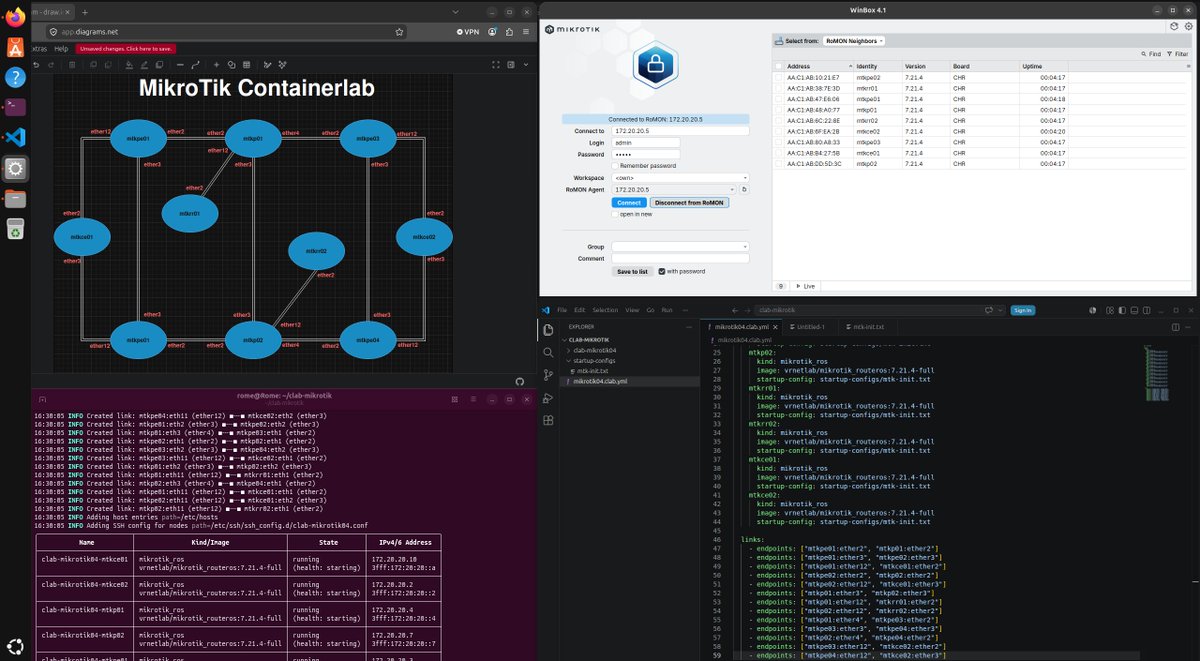Bookmark app.diagrams.net with the star icon
This screenshot has width=1200, height=661.
click(x=400, y=31)
